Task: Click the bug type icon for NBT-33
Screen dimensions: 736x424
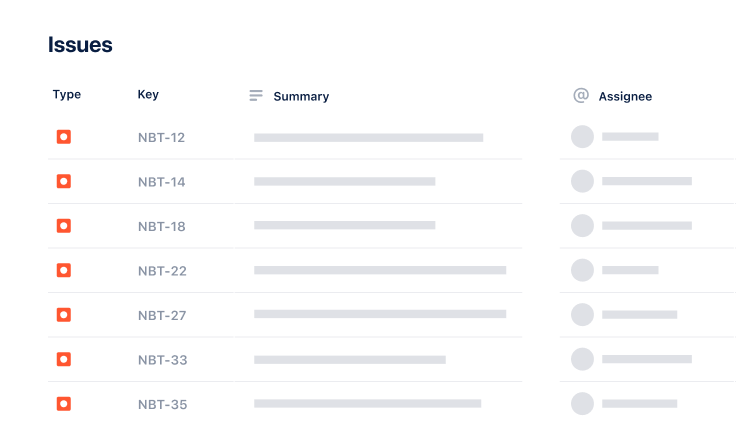Action: [x=63, y=359]
